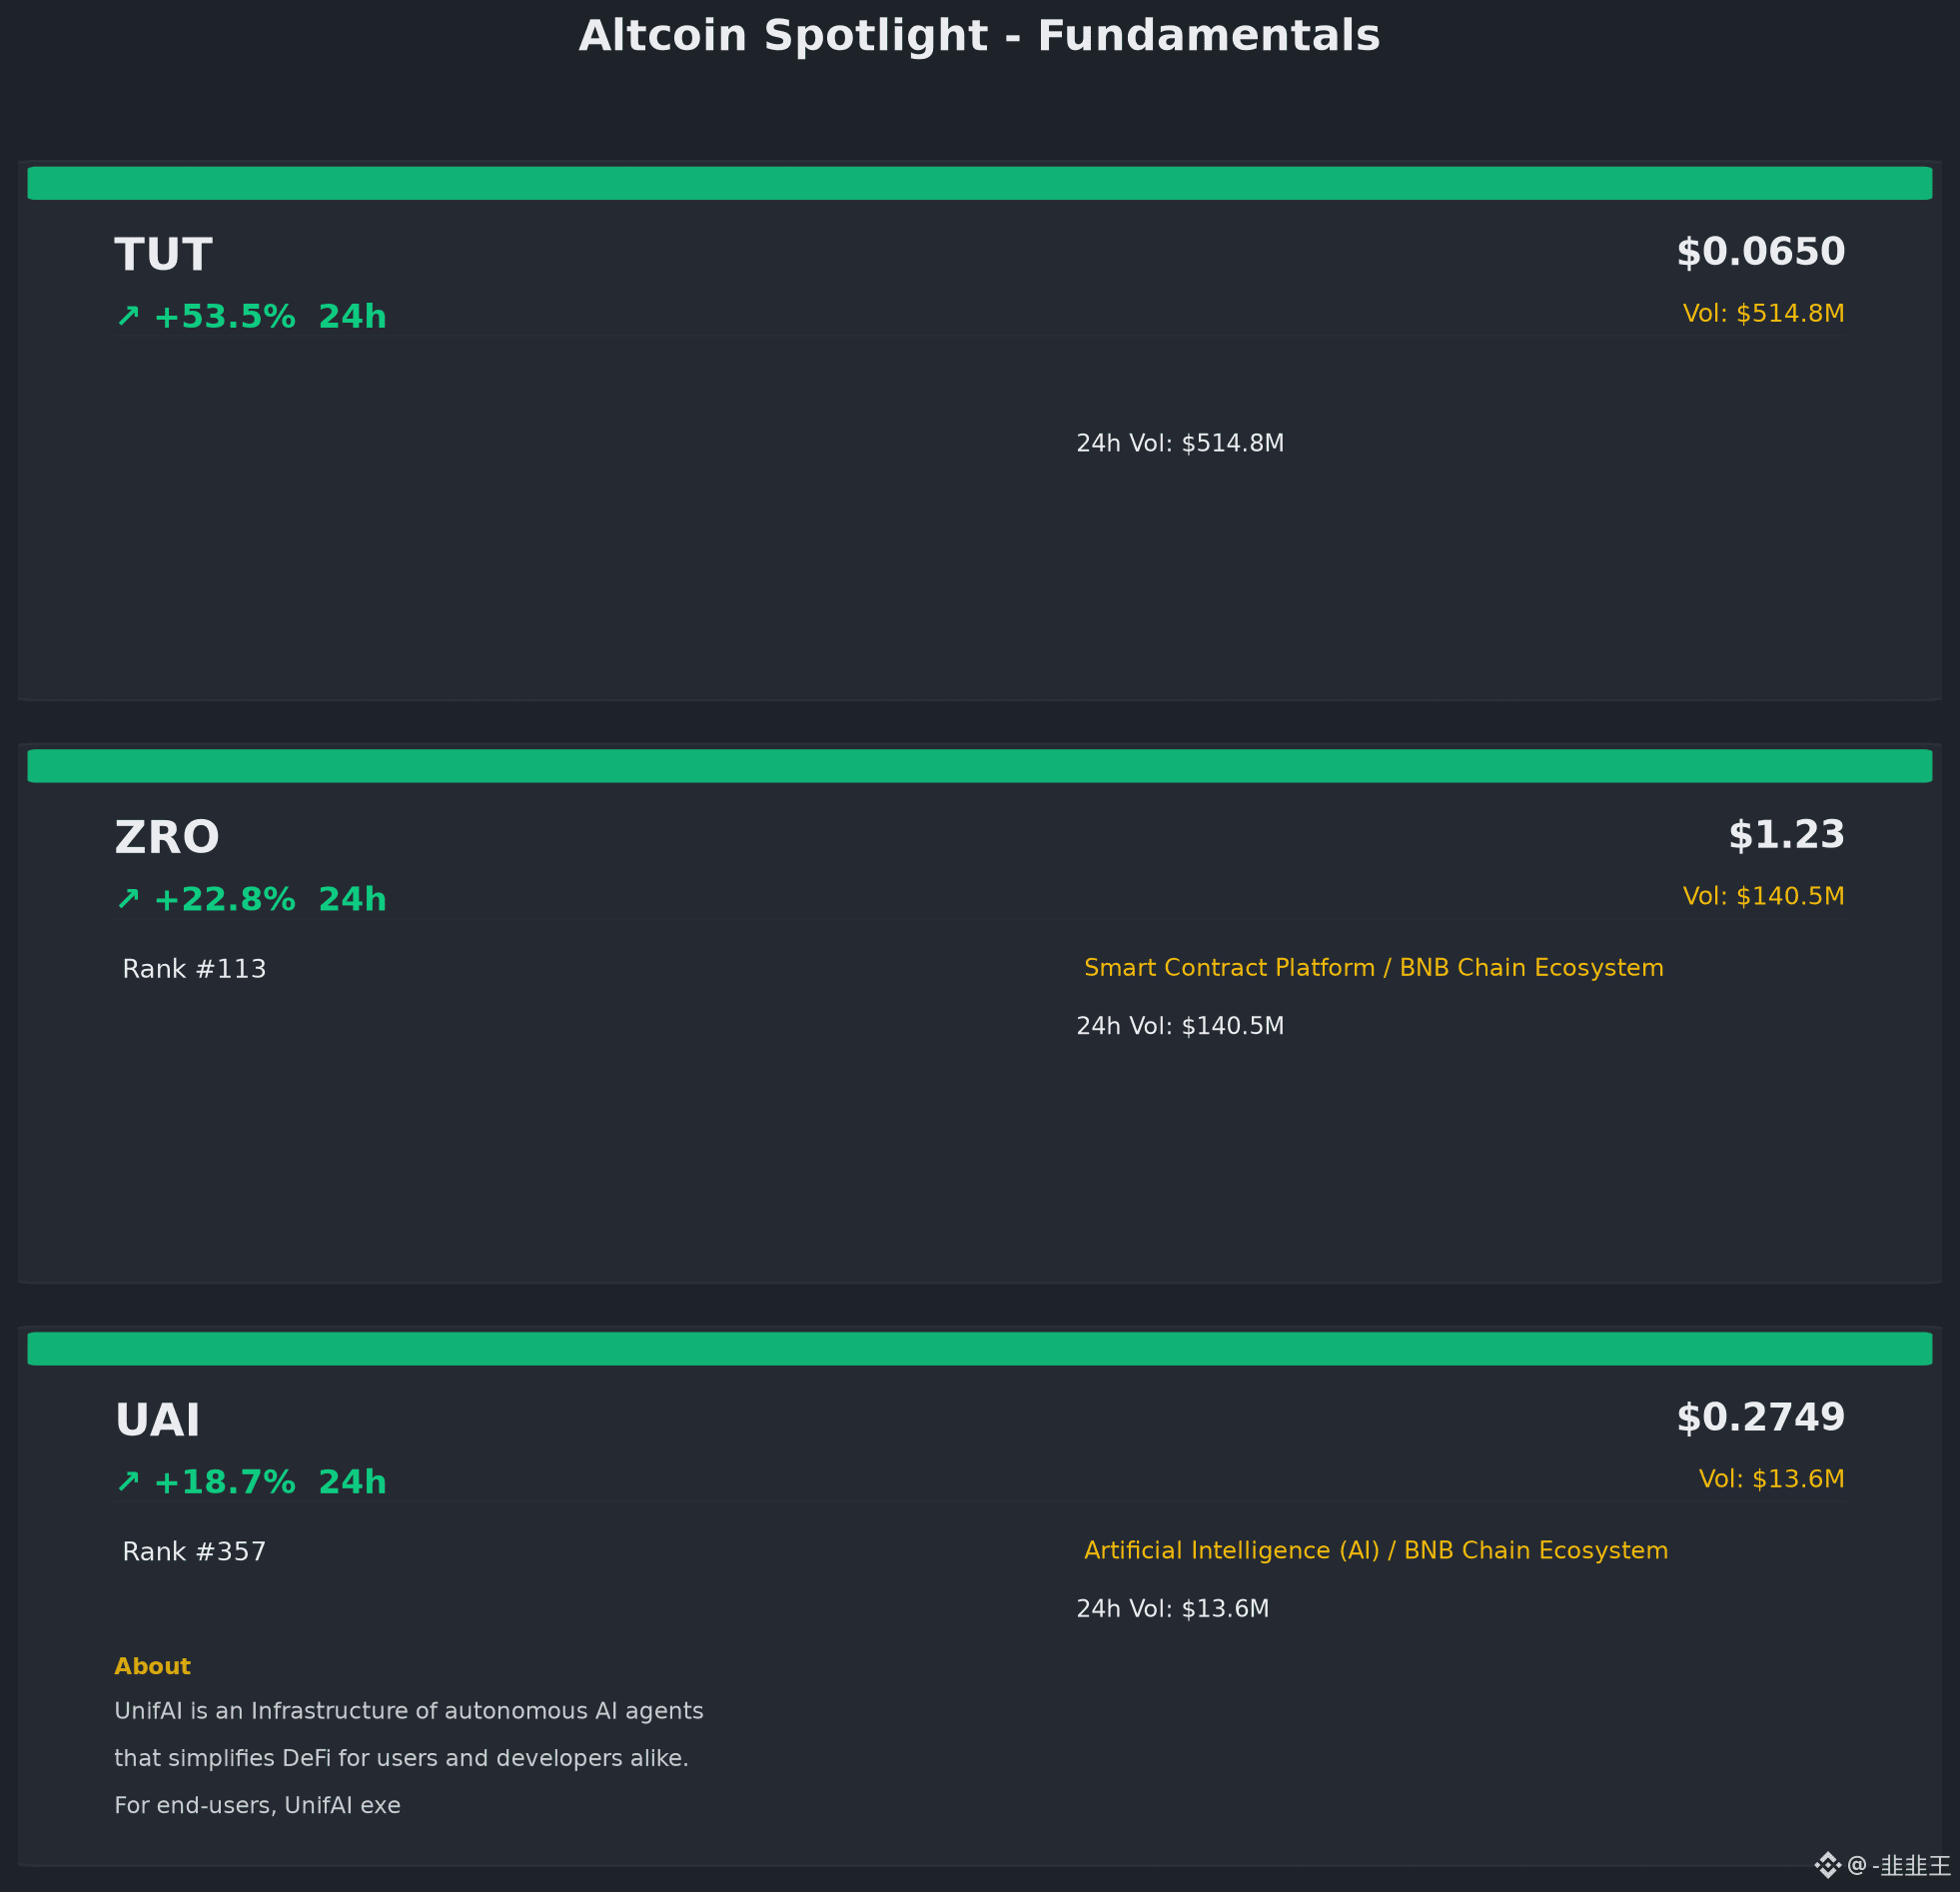1960x1892 pixels.
Task: Click the Altcoin Spotlight - Fundamentals title
Action: tap(980, 36)
